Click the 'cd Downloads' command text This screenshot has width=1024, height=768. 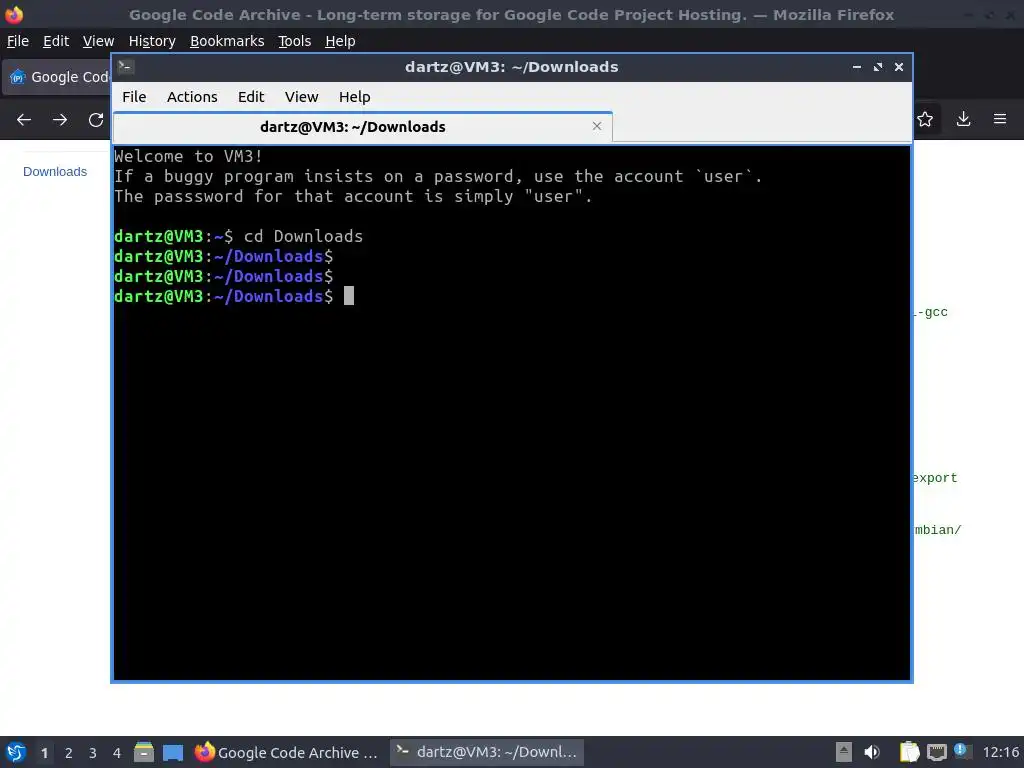click(303, 236)
